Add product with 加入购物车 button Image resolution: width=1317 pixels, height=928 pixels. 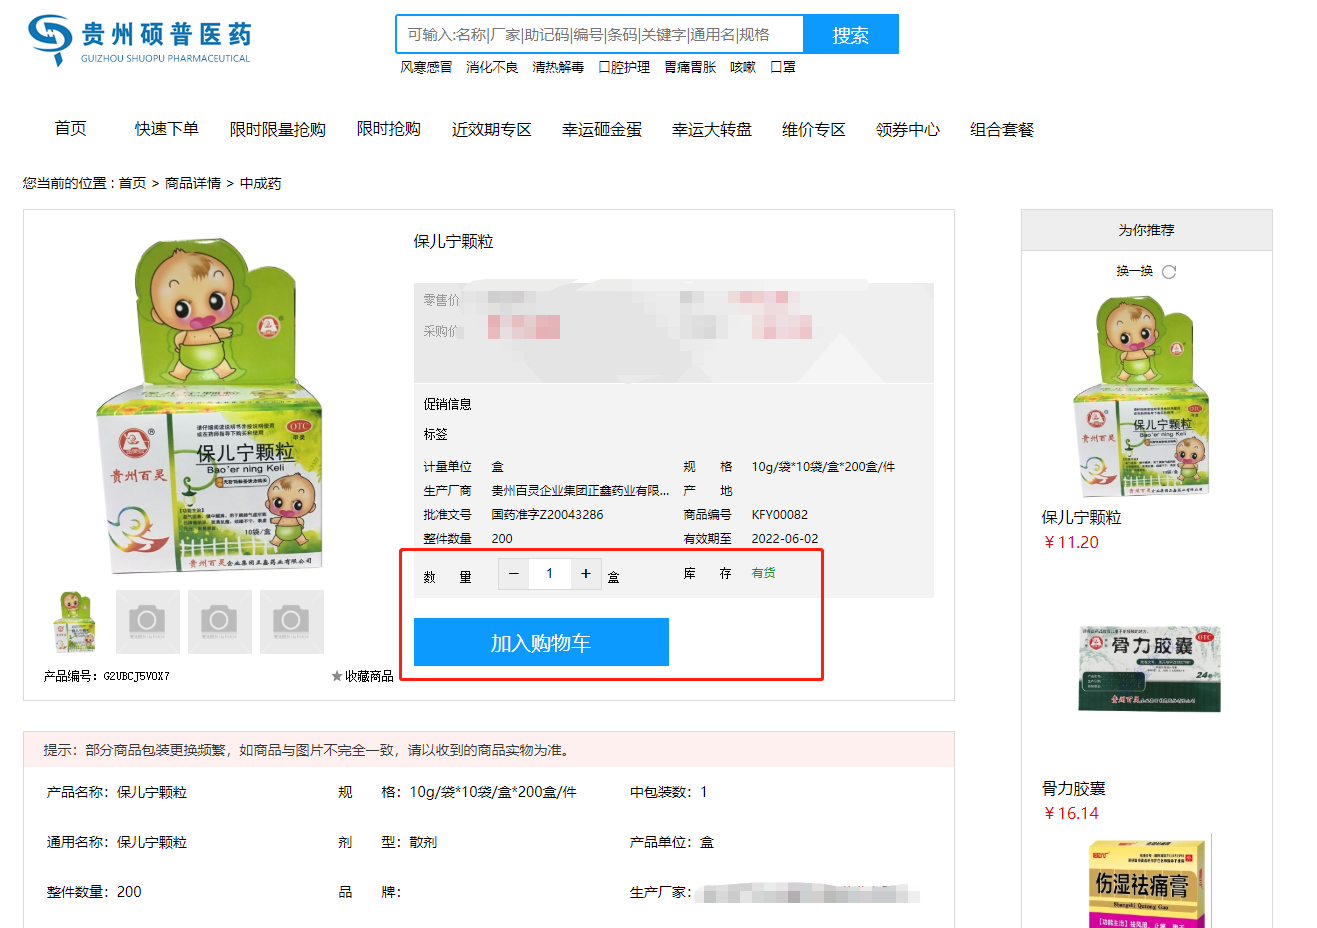click(541, 643)
